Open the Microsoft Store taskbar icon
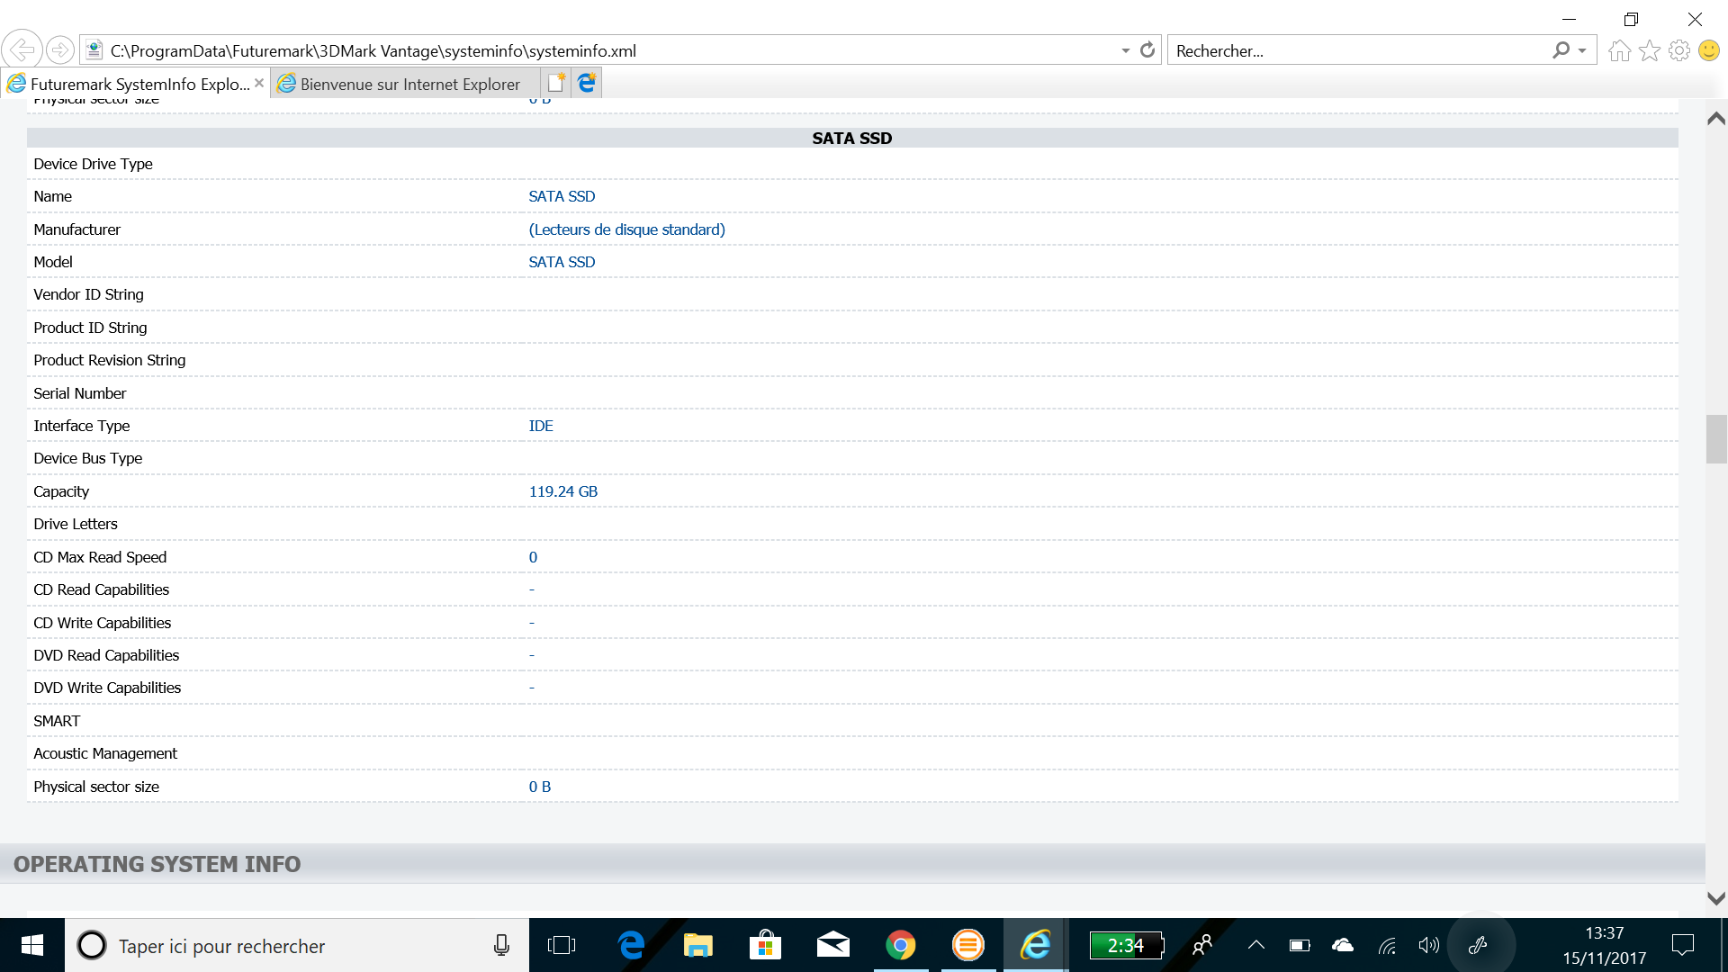The width and height of the screenshot is (1728, 972). [765, 945]
